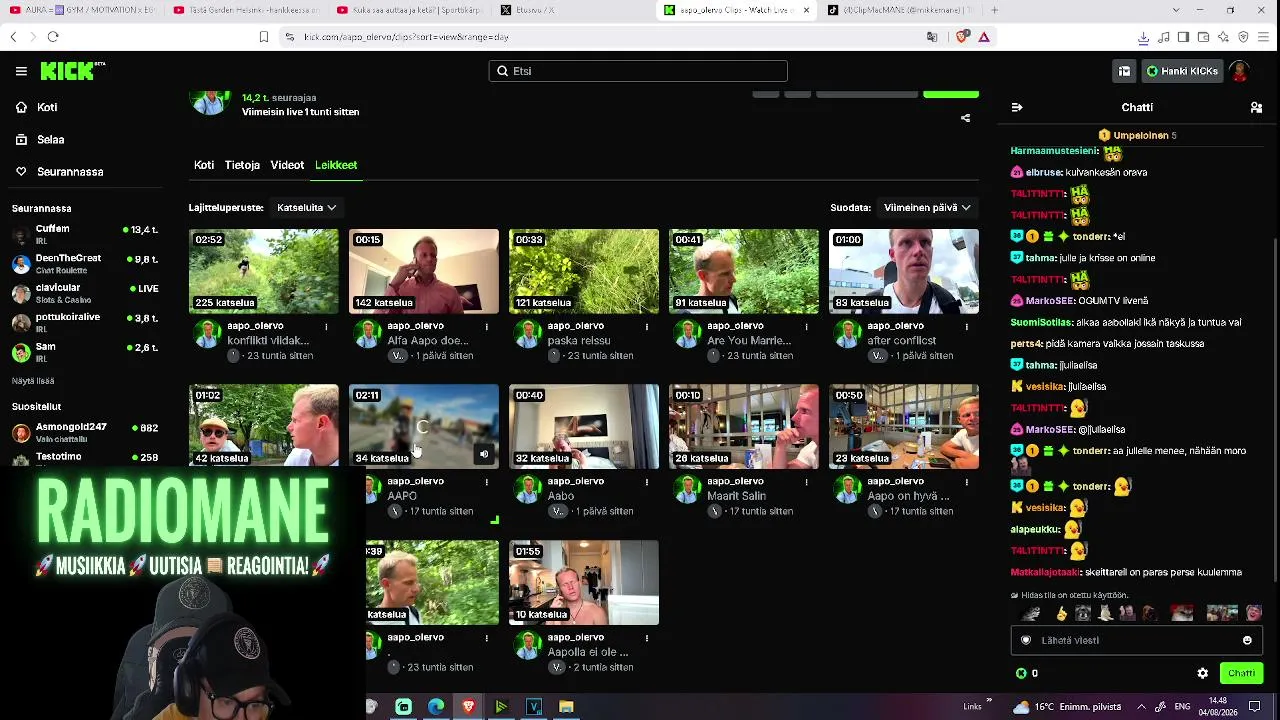1280x720 pixels.
Task: Open Suodata Viimeinen päivä filter dropdown
Action: coord(927,207)
